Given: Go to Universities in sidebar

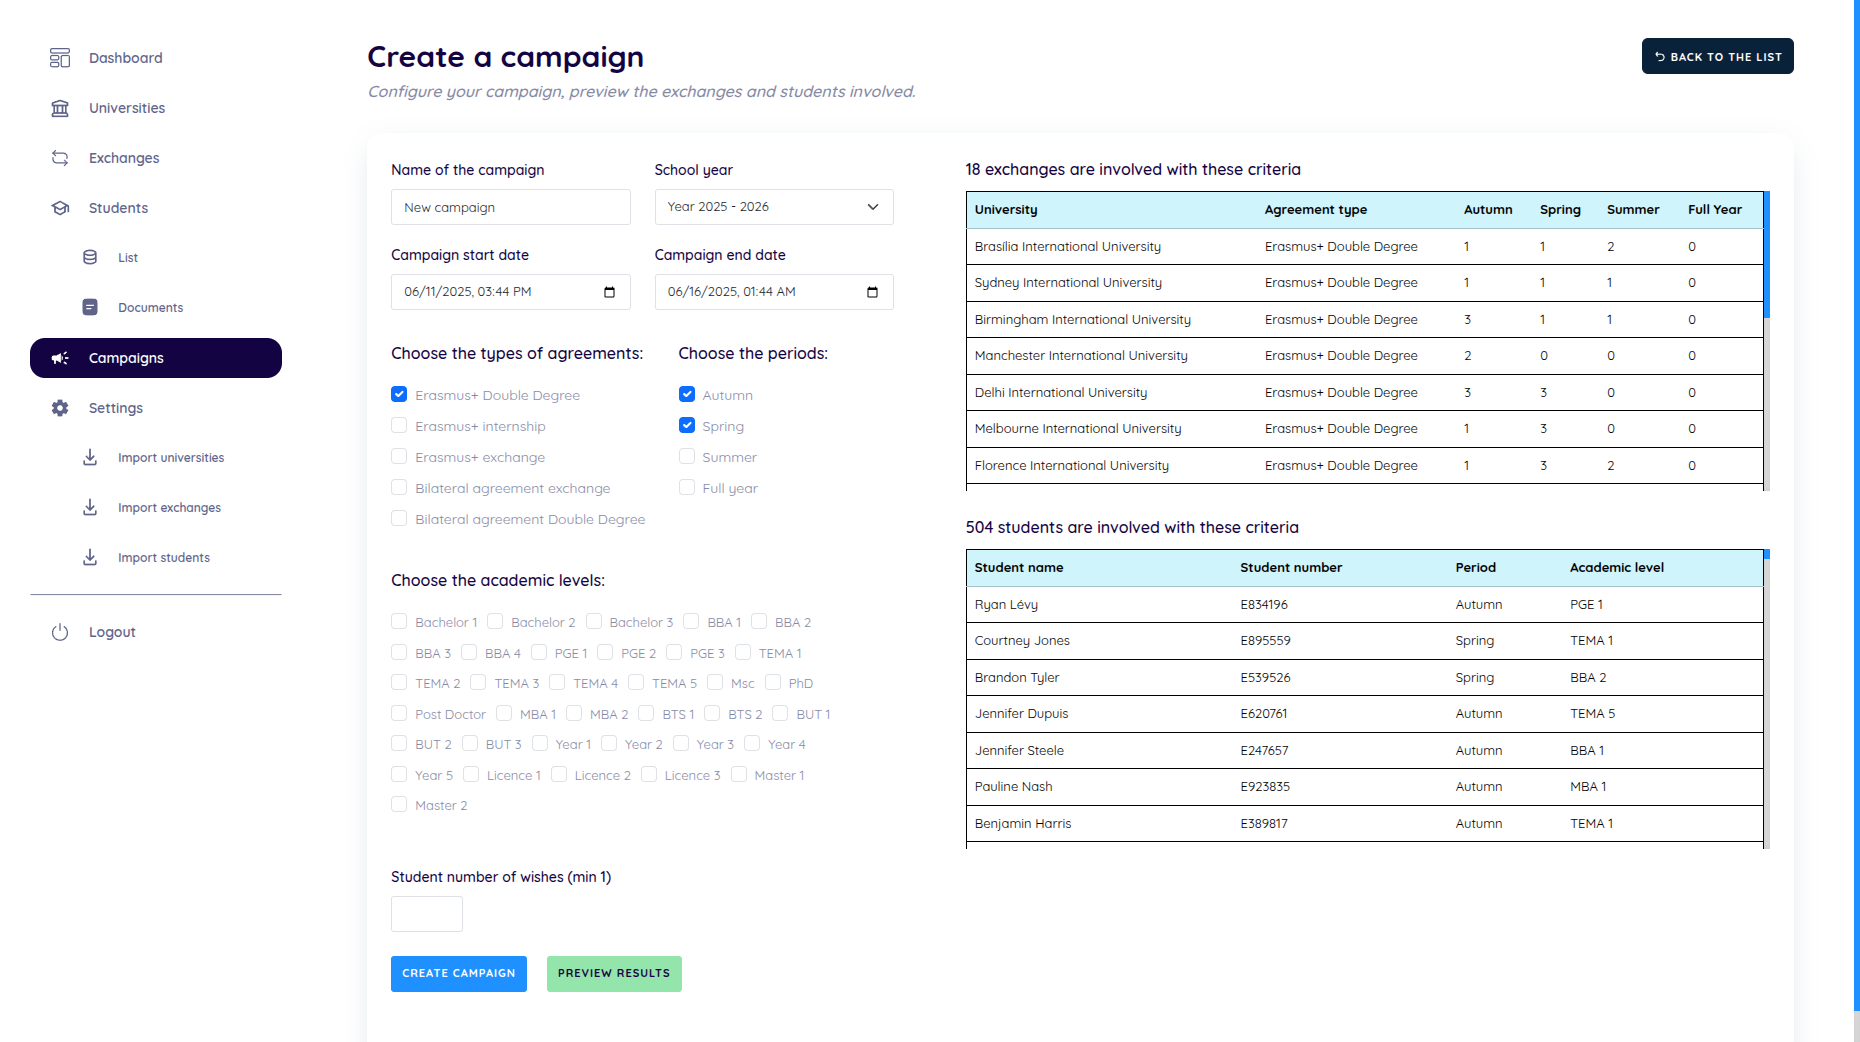Looking at the screenshot, I should [x=156, y=108].
